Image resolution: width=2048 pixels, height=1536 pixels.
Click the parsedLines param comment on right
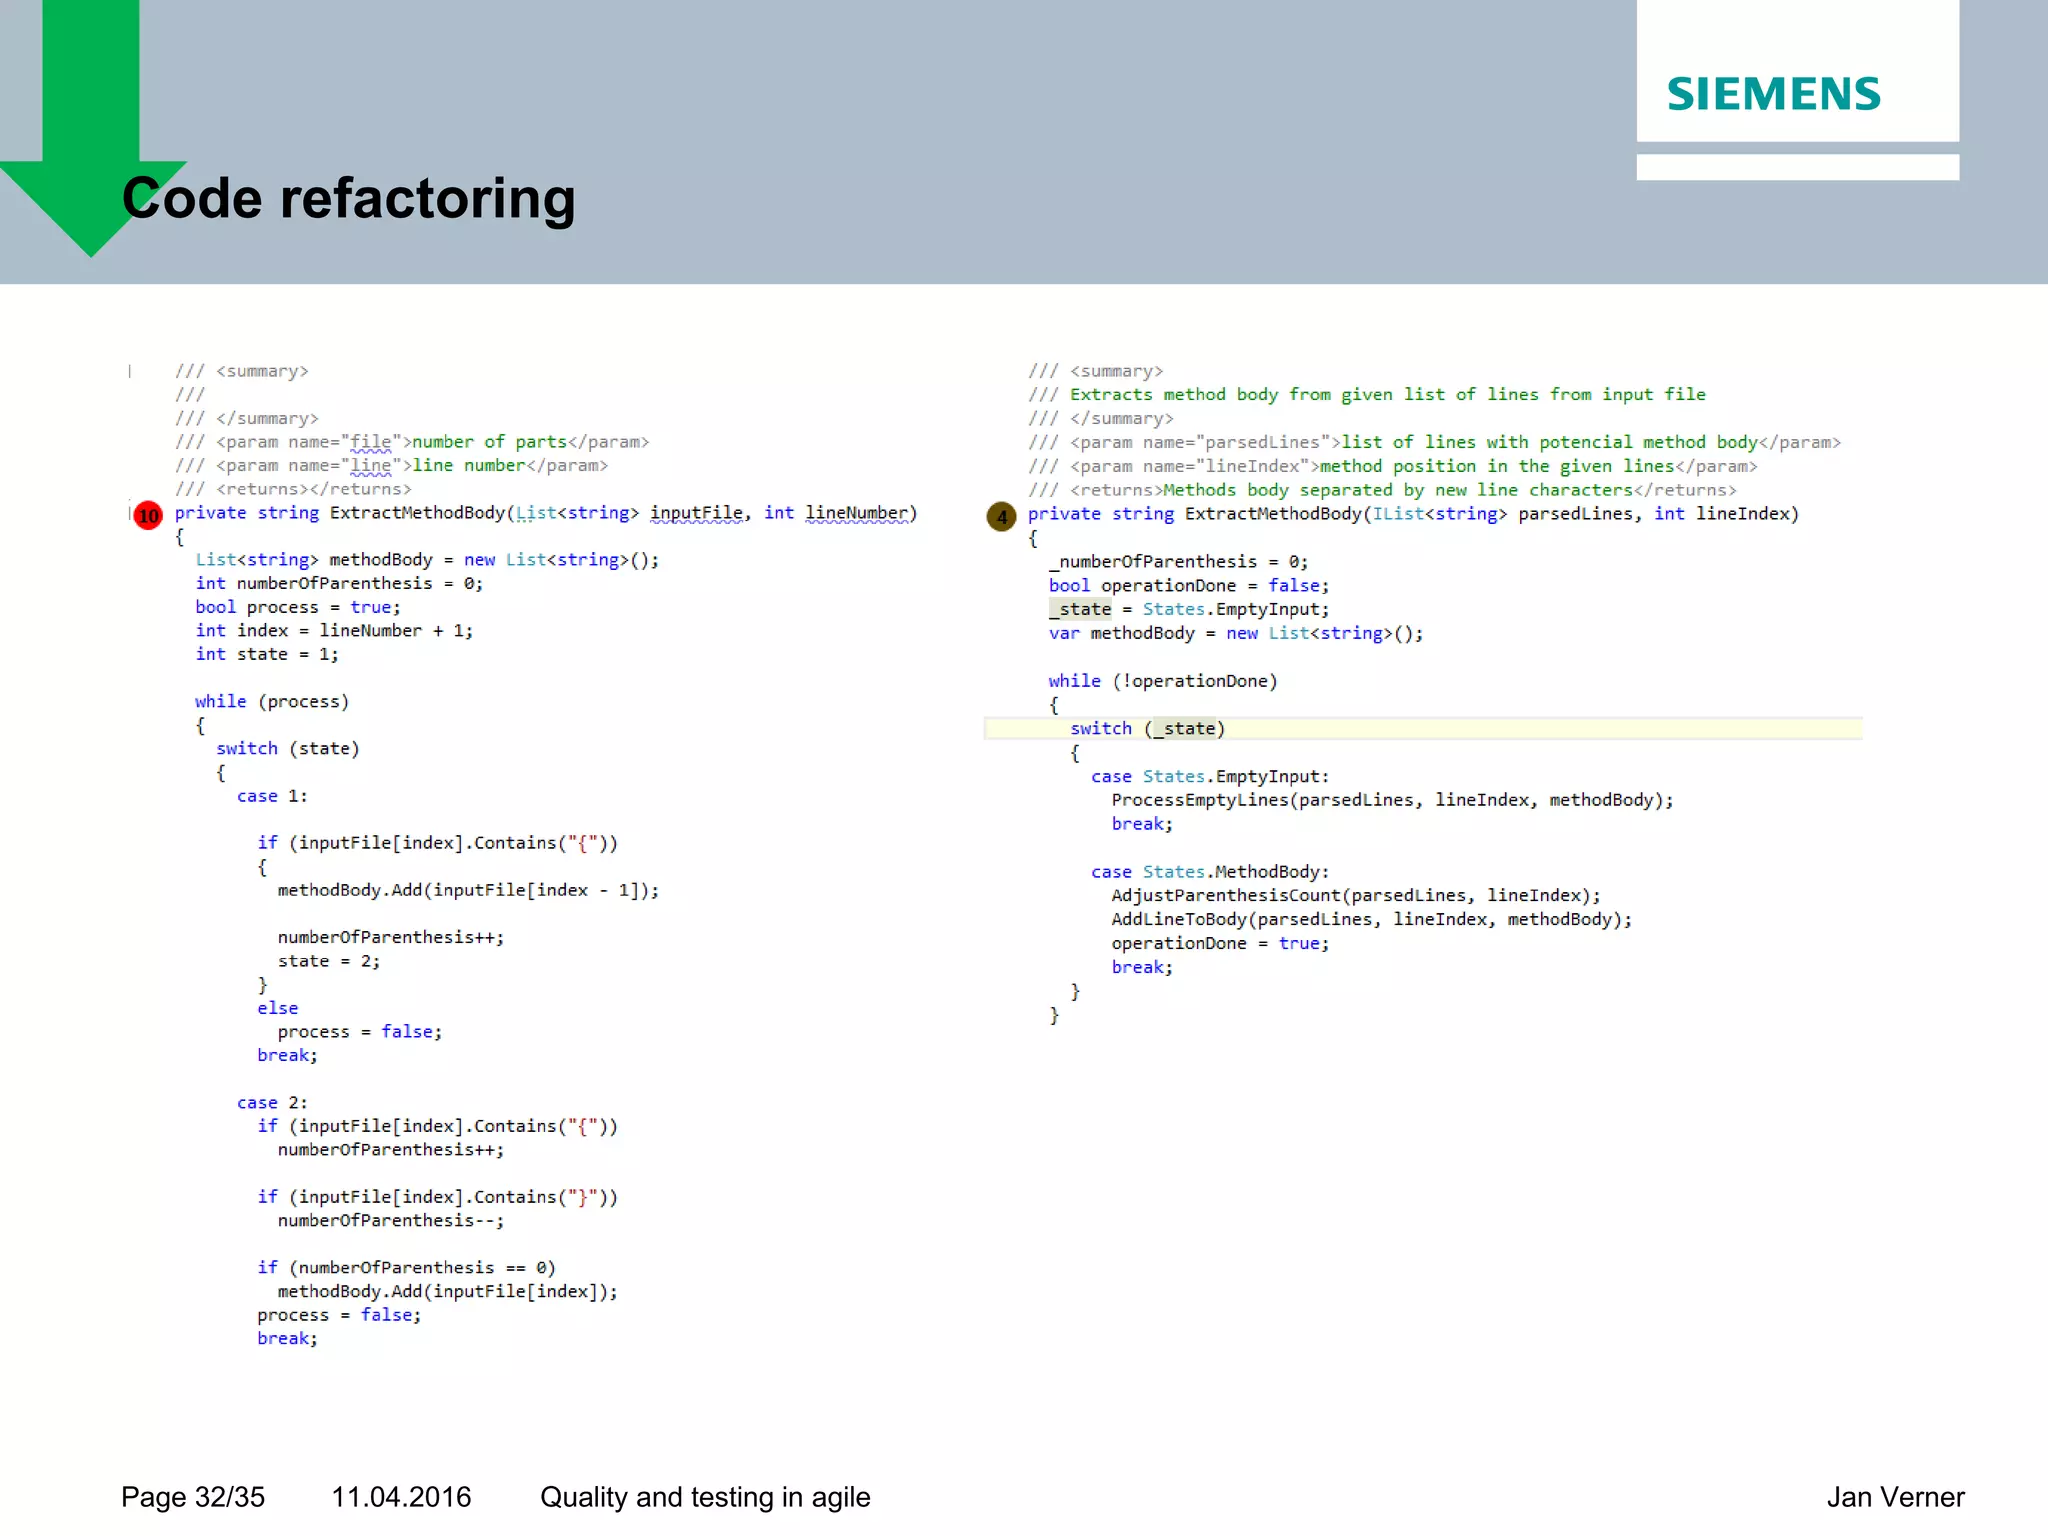1435,442
